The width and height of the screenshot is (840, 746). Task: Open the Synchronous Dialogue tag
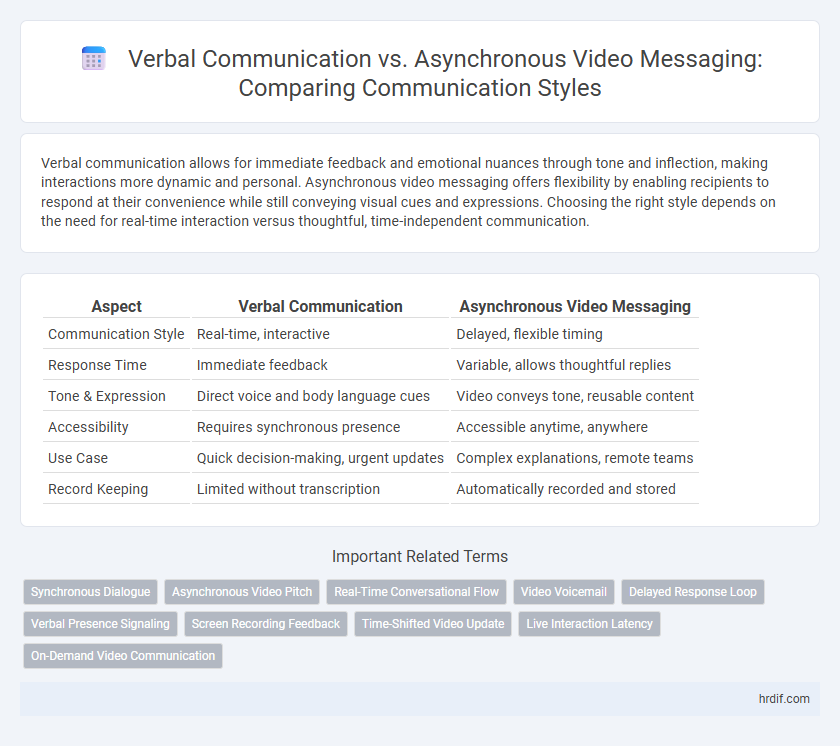tap(91, 592)
